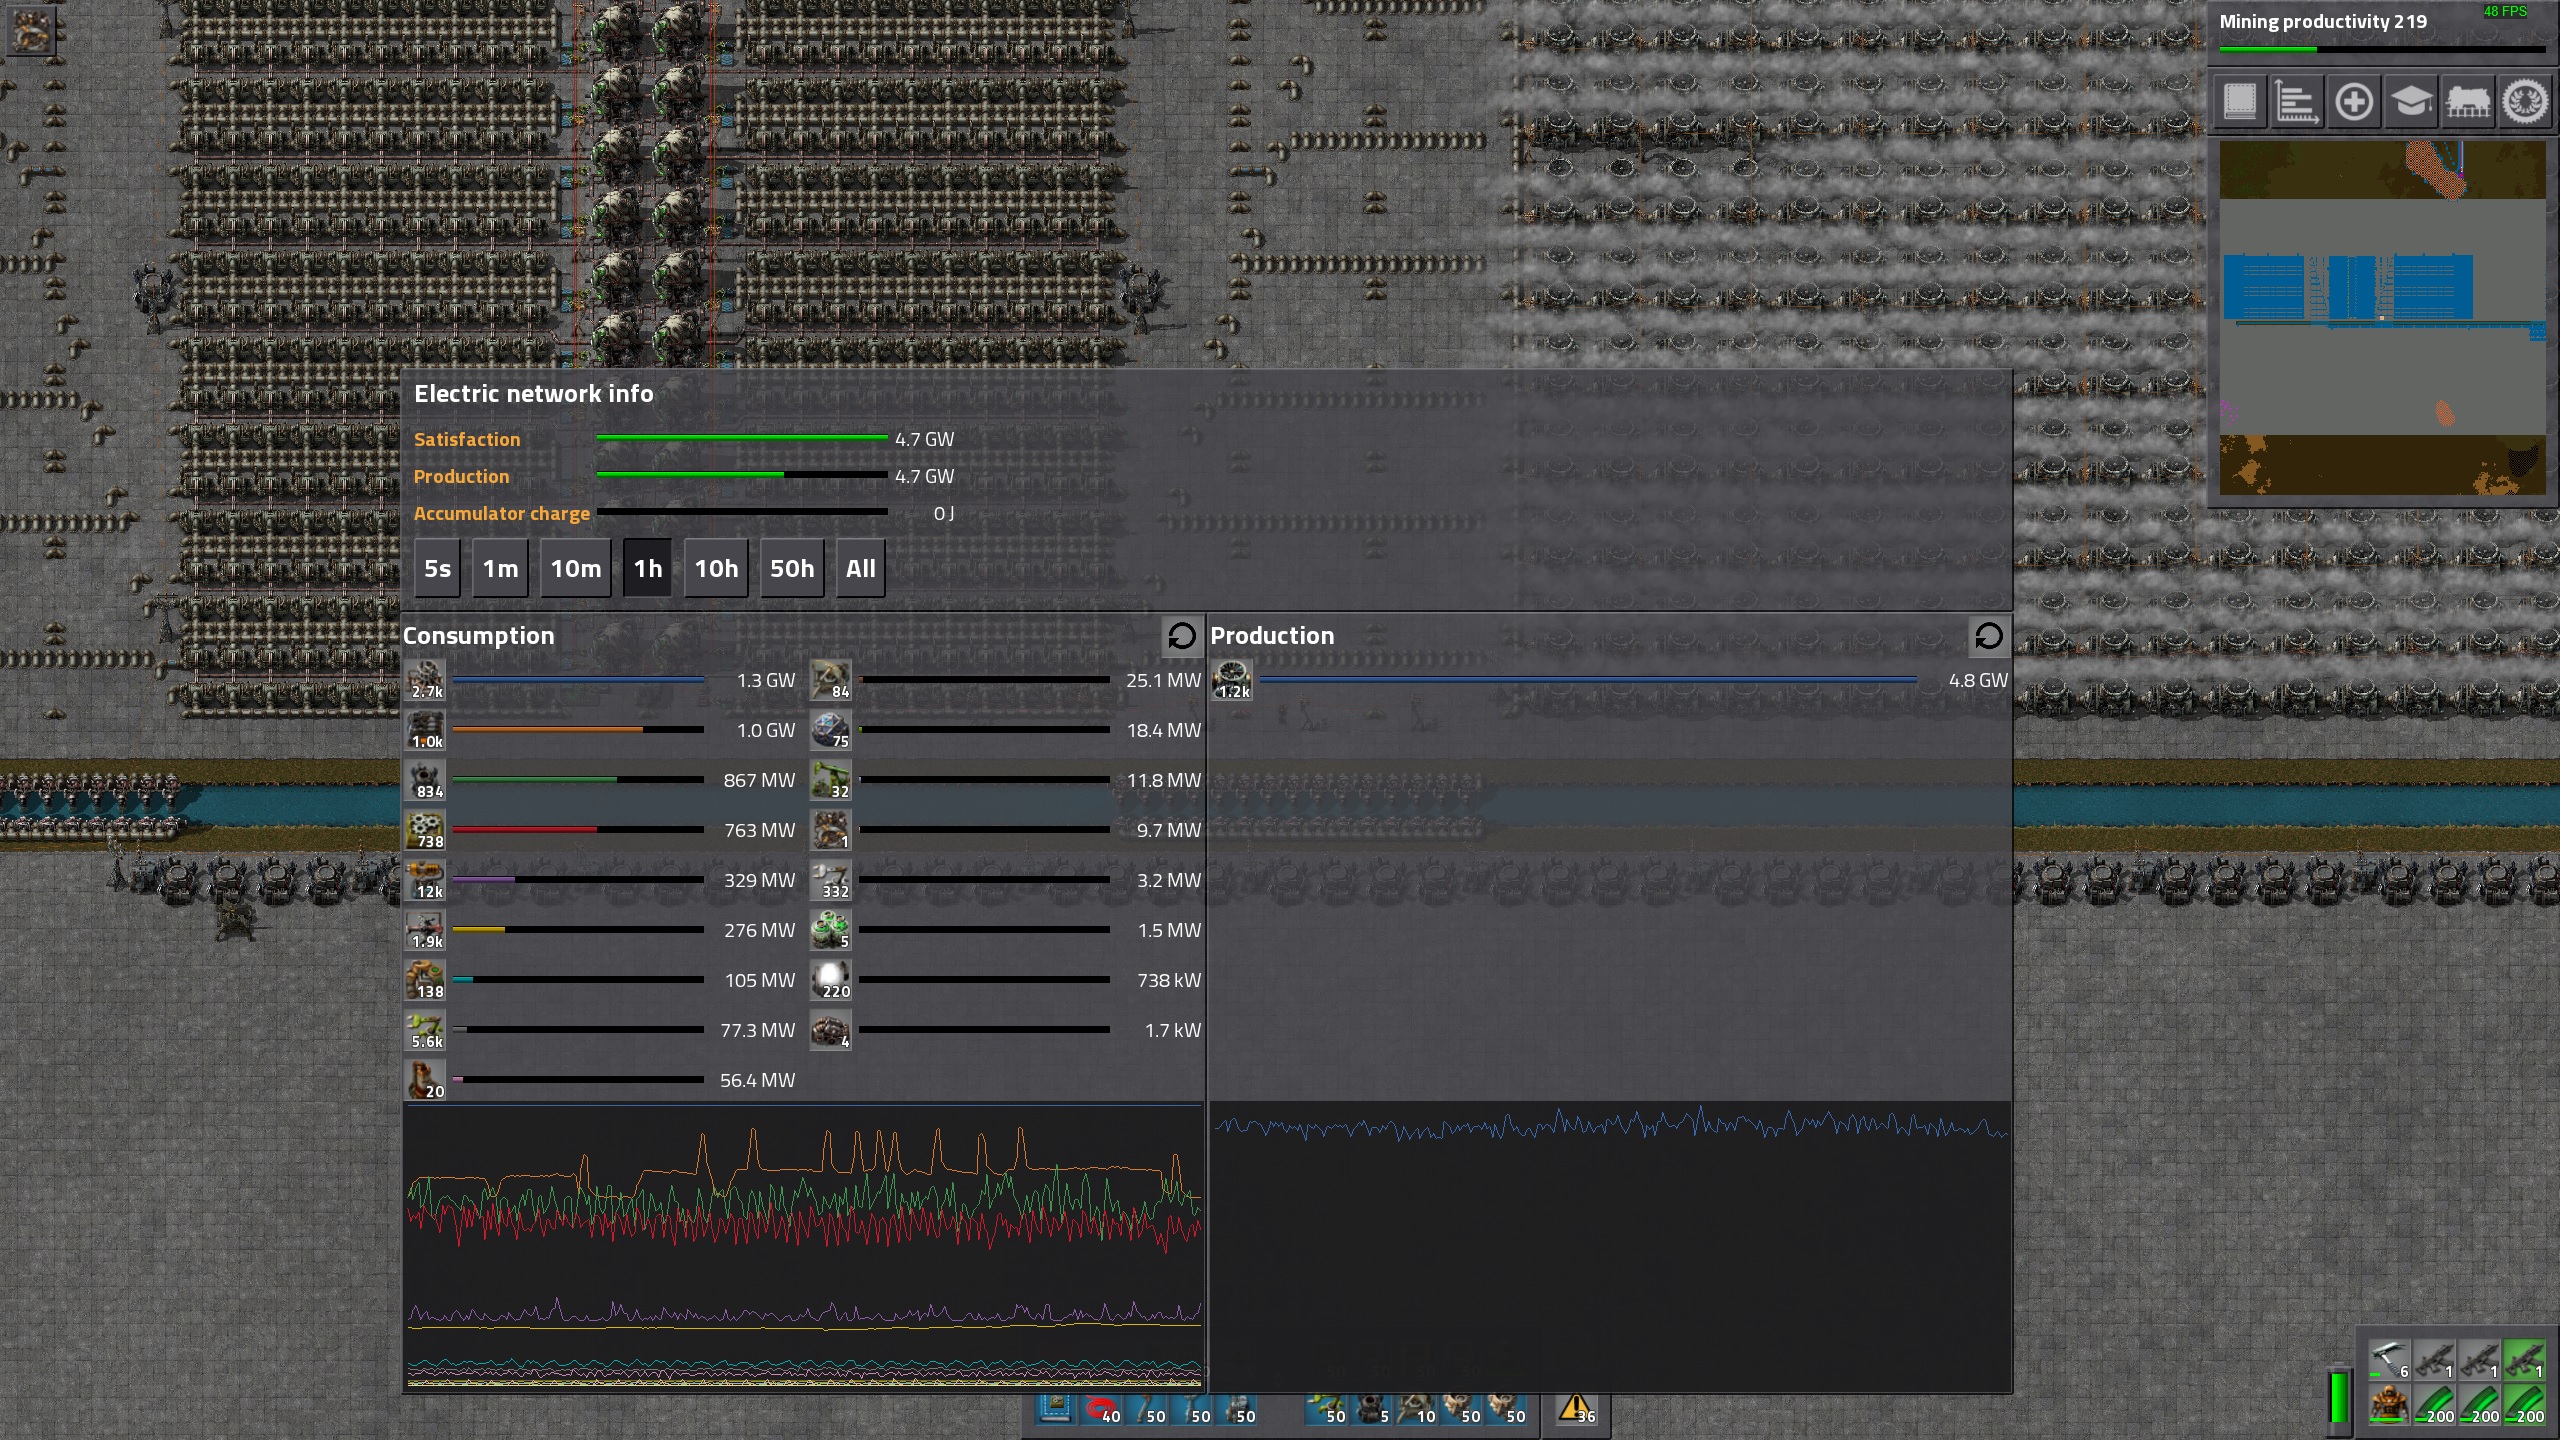Refresh the Production list
The width and height of the screenshot is (2560, 1440).
pyautogui.click(x=1989, y=636)
